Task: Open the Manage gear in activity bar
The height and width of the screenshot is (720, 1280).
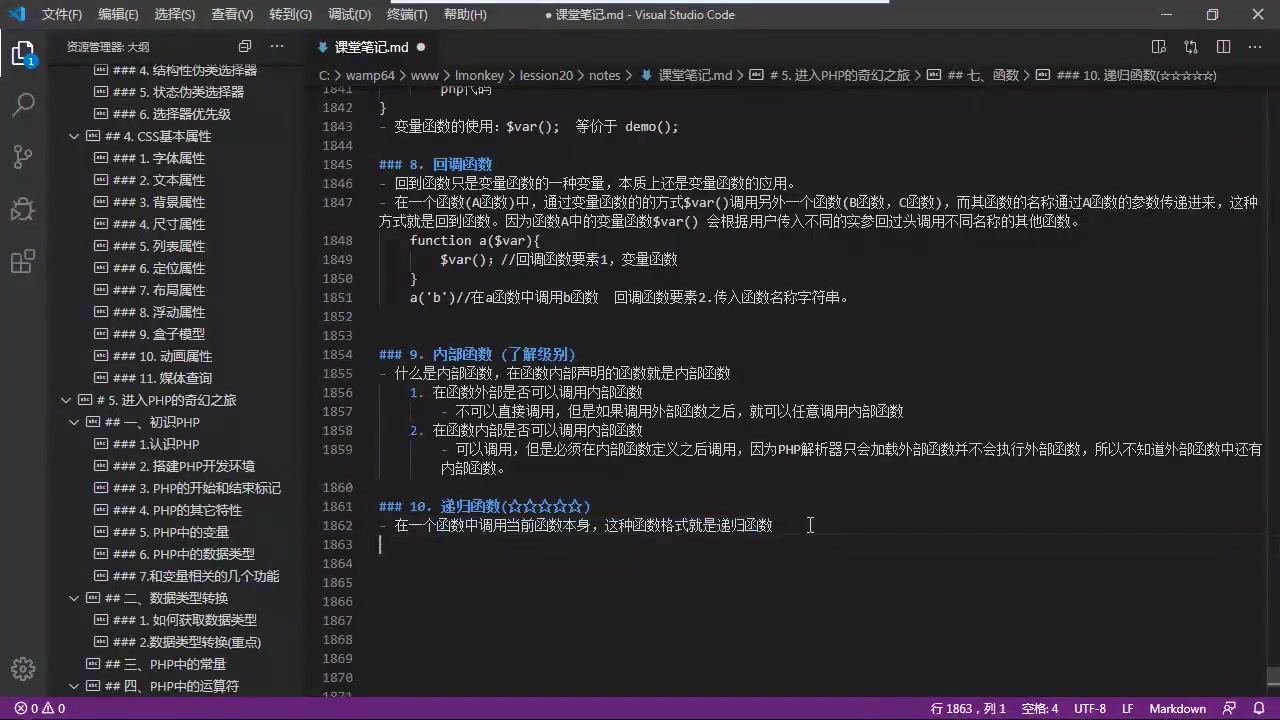Action: pyautogui.click(x=23, y=669)
